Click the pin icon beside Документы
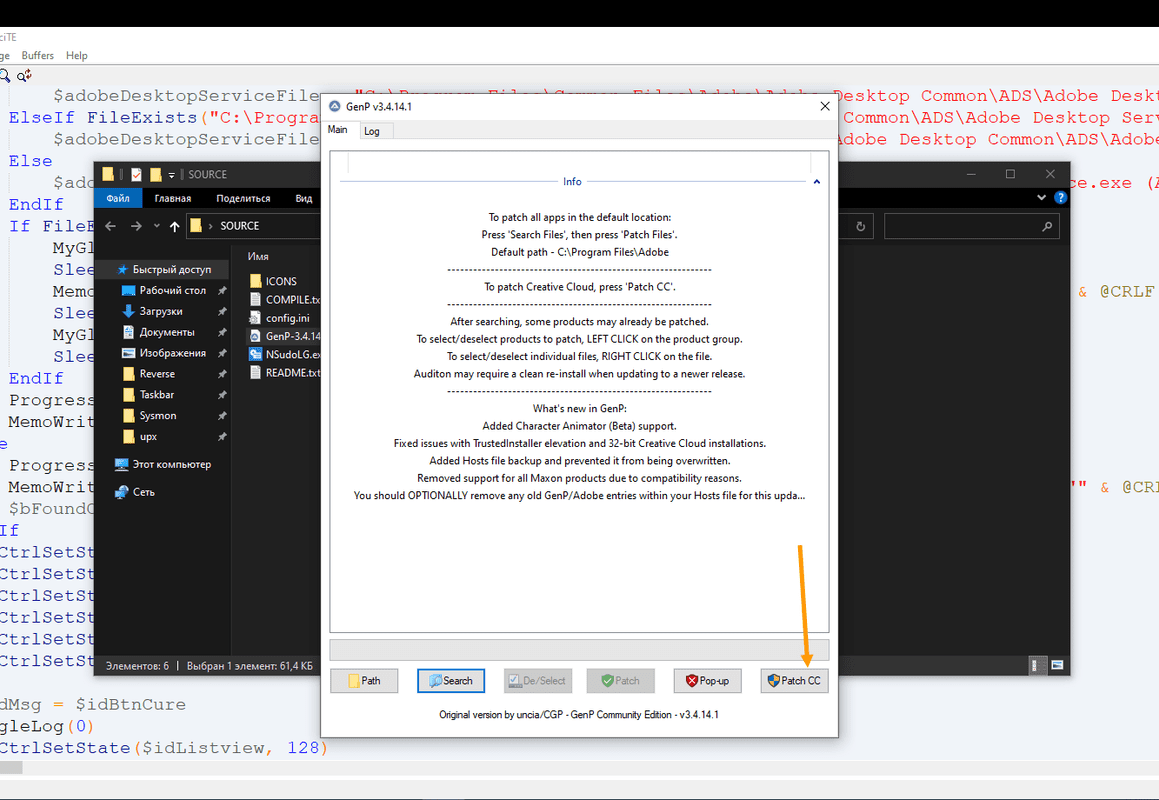The width and height of the screenshot is (1159, 800). pyautogui.click(x=222, y=332)
